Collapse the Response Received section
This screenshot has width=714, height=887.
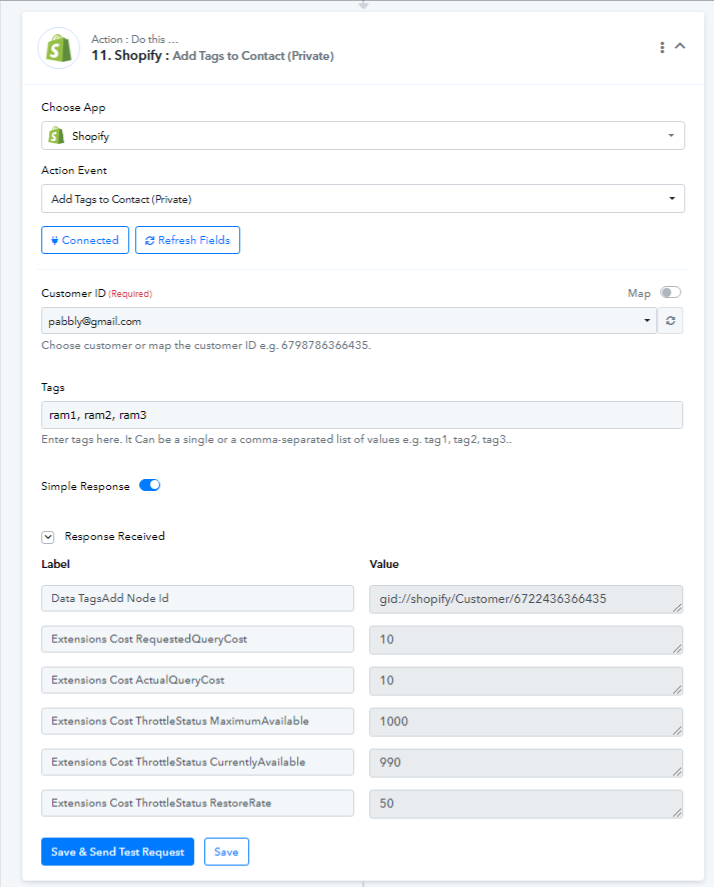48,537
